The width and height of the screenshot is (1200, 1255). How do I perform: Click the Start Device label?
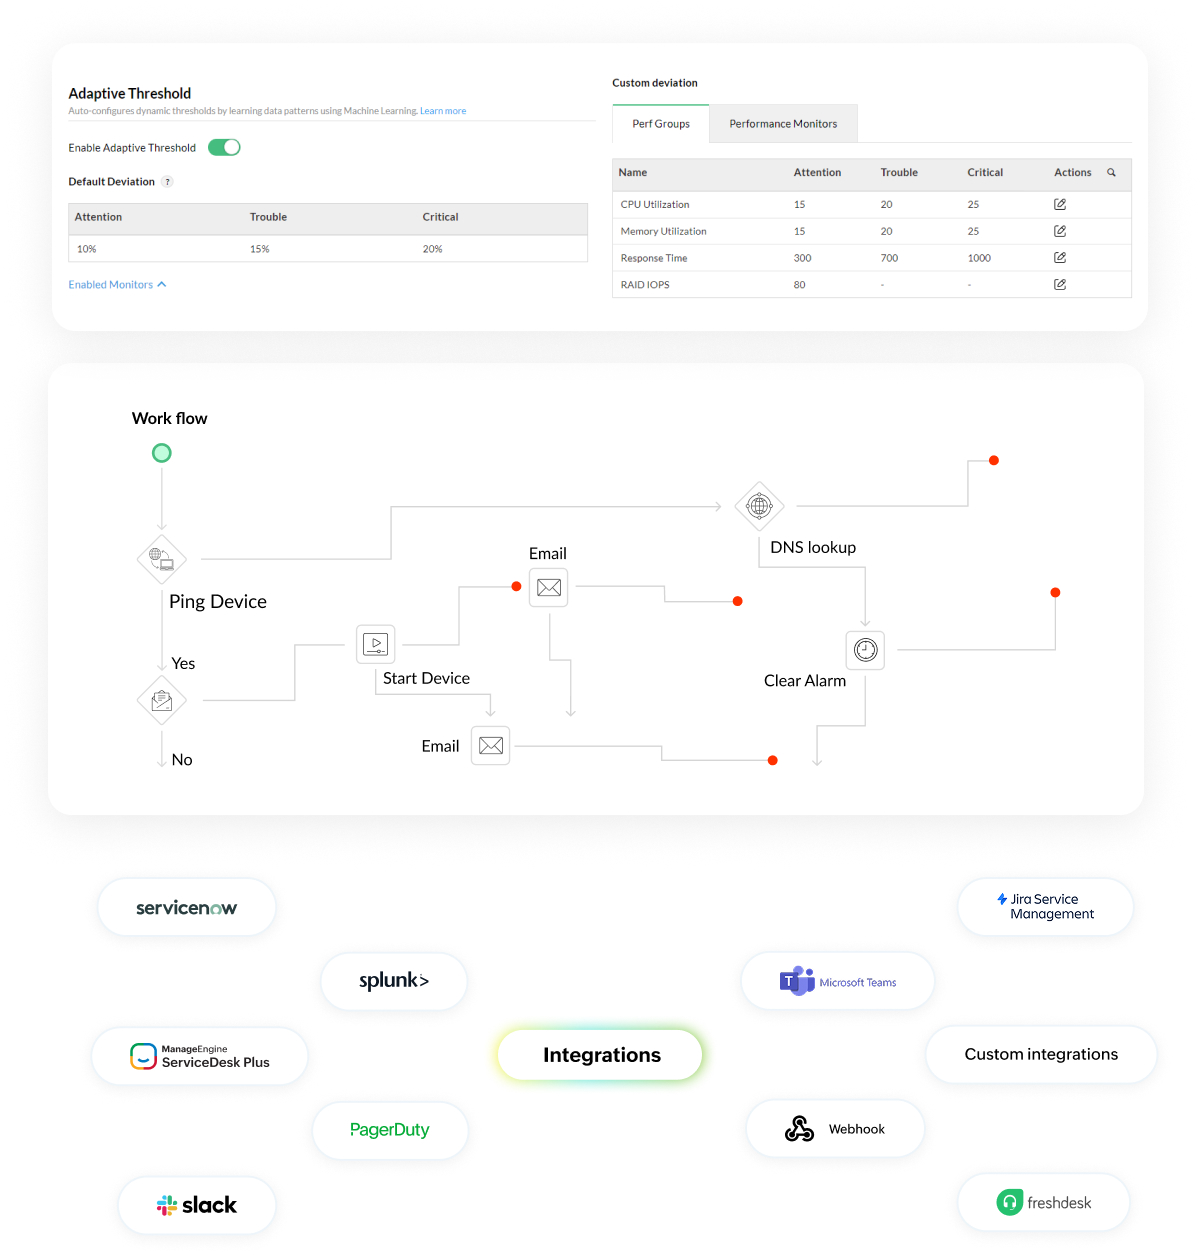click(x=426, y=678)
